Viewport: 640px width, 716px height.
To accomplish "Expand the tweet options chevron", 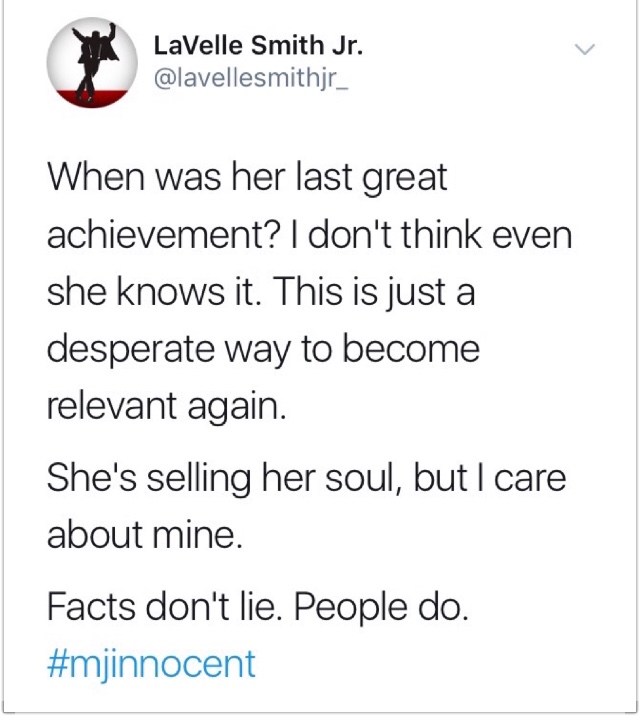I will pyautogui.click(x=585, y=48).
